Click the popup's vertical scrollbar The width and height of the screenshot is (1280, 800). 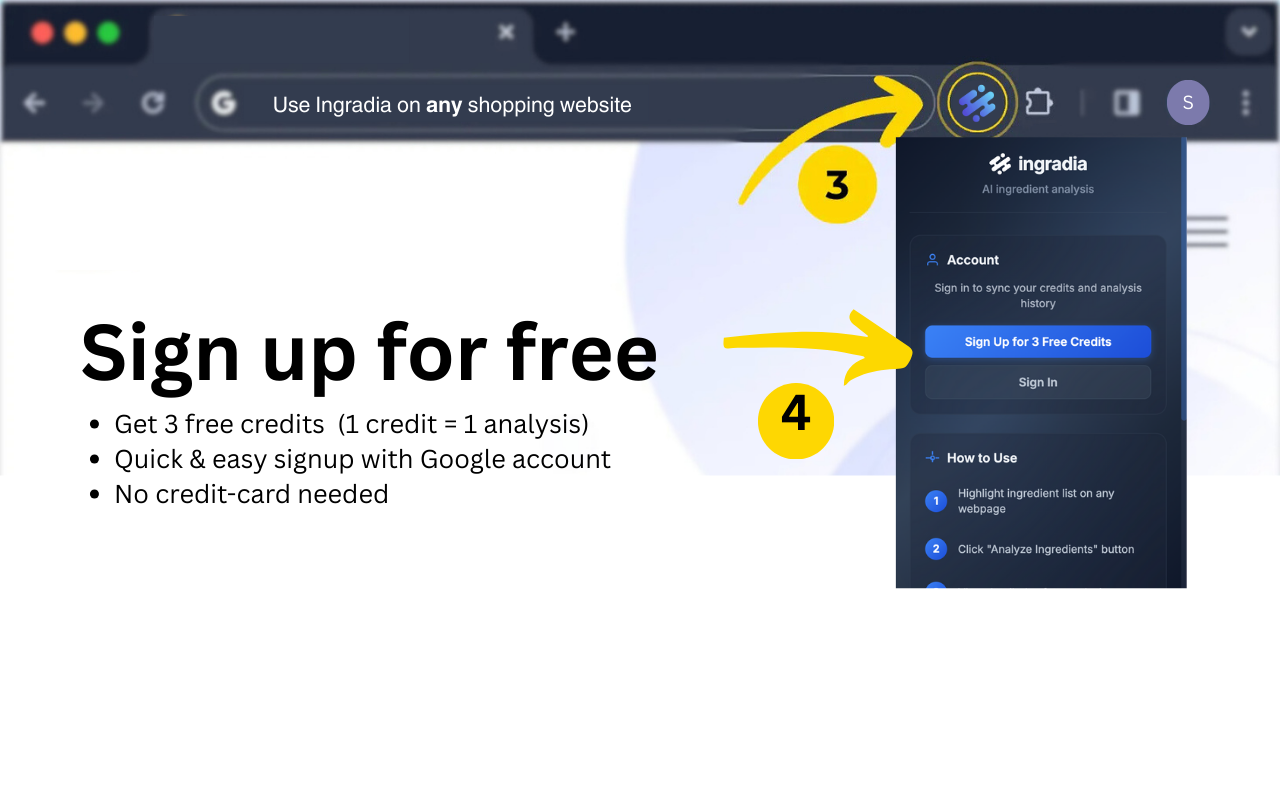[x=1184, y=280]
